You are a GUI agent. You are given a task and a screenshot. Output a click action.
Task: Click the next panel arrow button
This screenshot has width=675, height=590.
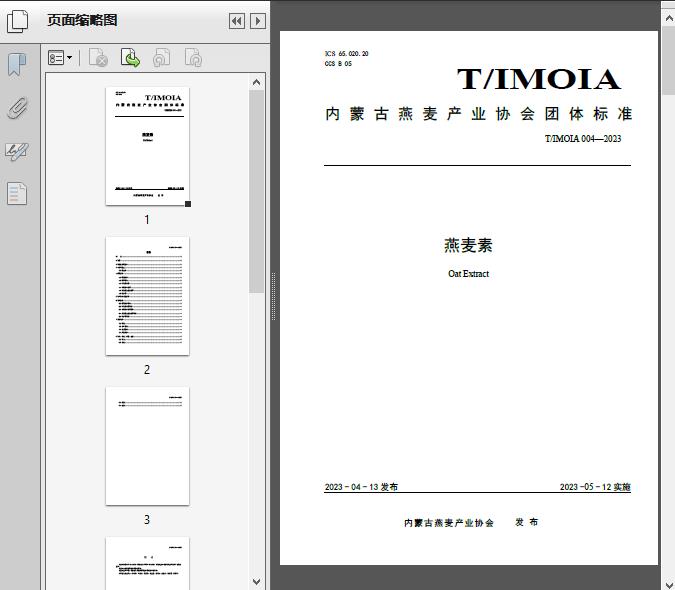pos(258,21)
